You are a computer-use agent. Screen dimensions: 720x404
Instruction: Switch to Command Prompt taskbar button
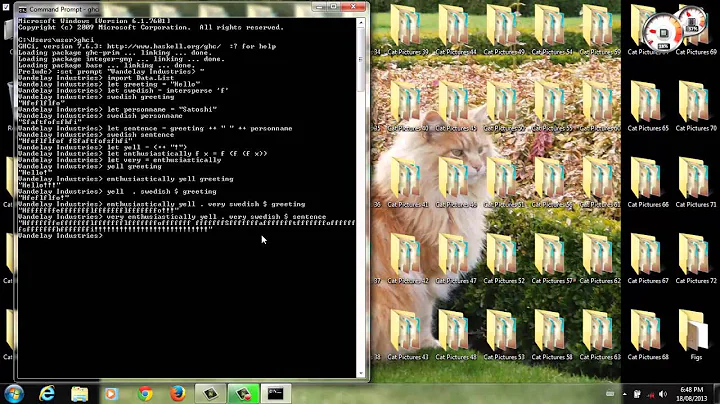point(276,394)
